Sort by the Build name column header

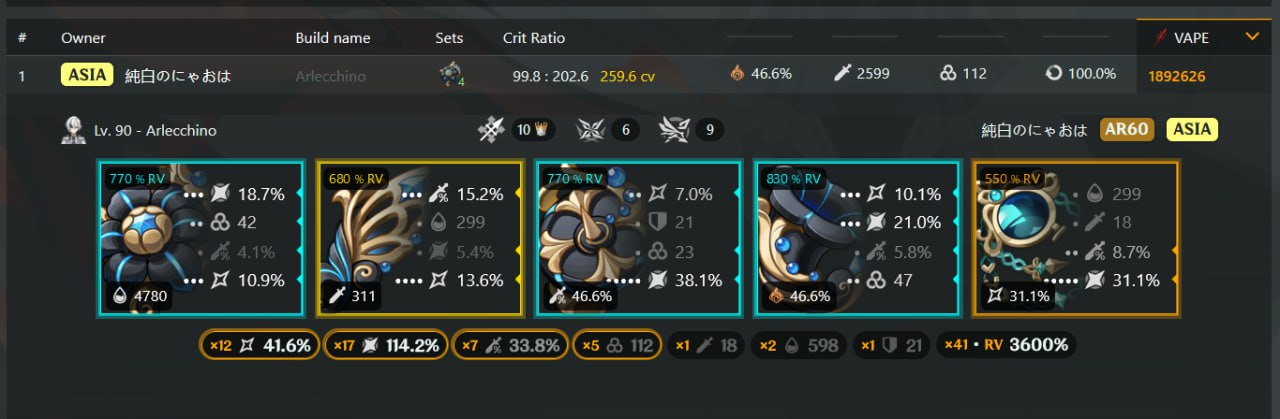pyautogui.click(x=332, y=38)
